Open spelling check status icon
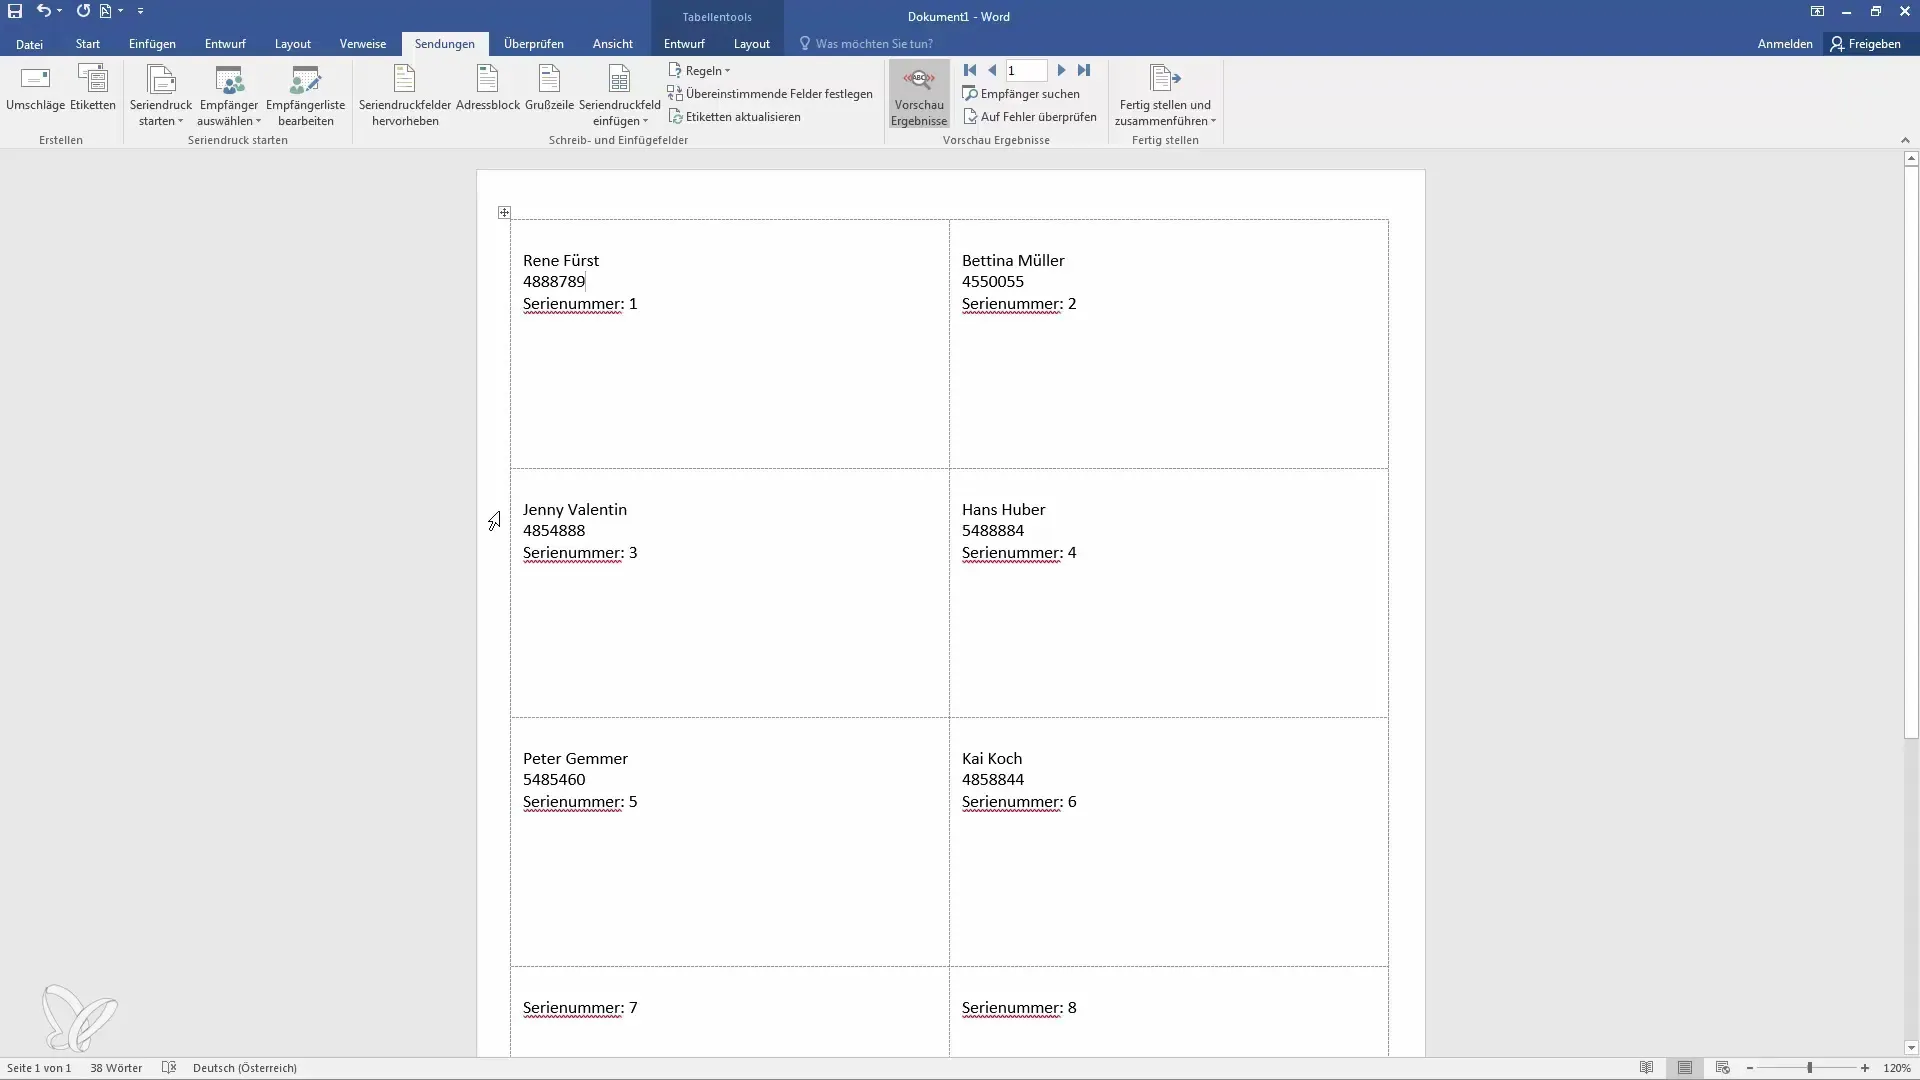Screen dimensions: 1920x1080 click(x=169, y=1068)
